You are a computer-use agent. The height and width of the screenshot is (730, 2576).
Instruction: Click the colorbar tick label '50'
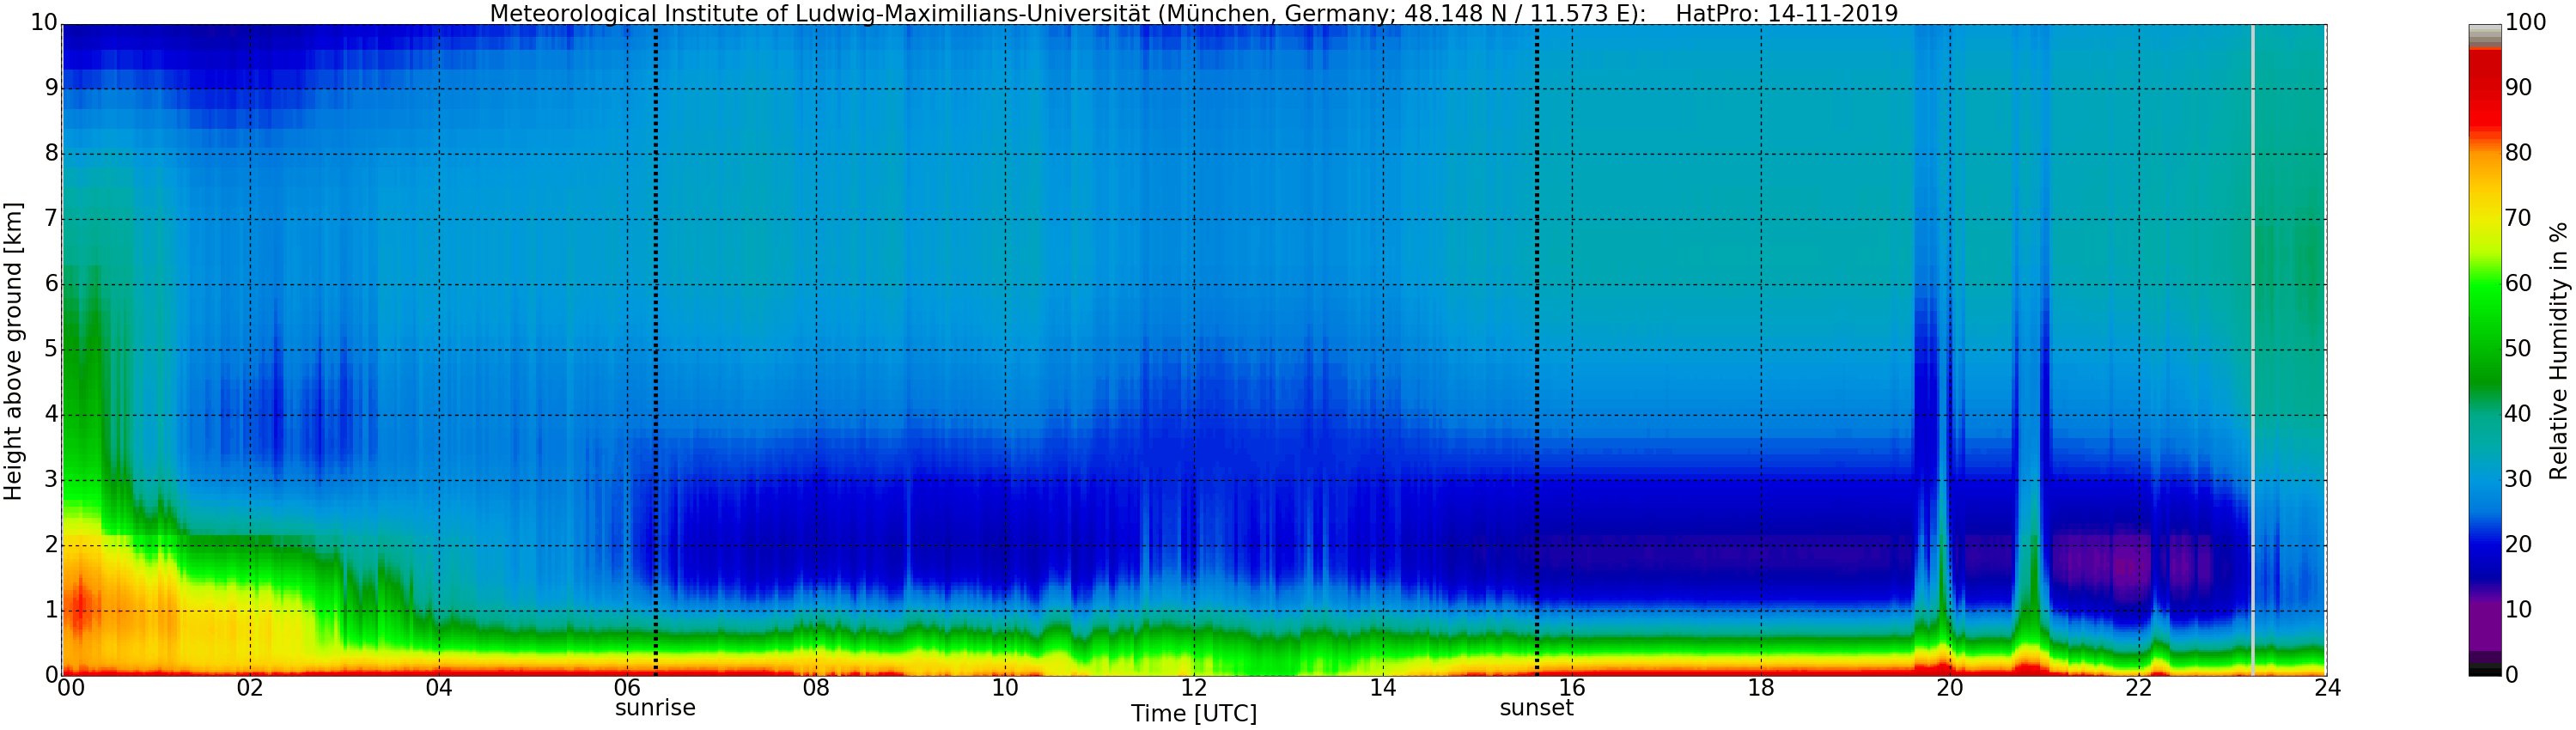pos(2518,349)
